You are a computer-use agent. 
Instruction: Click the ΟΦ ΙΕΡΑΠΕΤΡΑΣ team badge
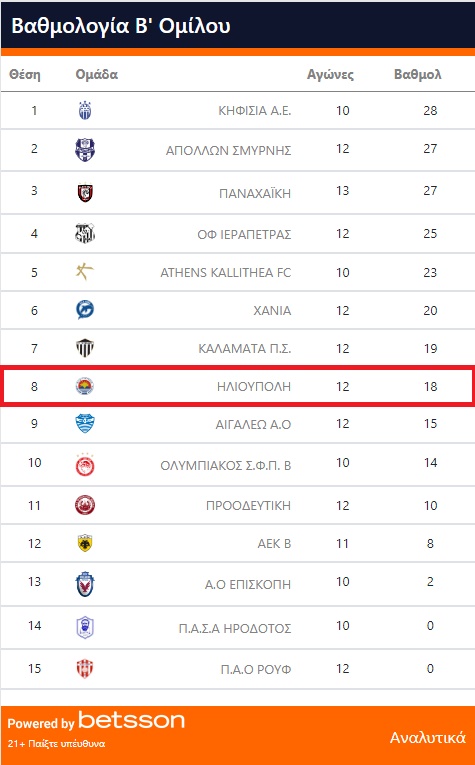[x=85, y=233]
